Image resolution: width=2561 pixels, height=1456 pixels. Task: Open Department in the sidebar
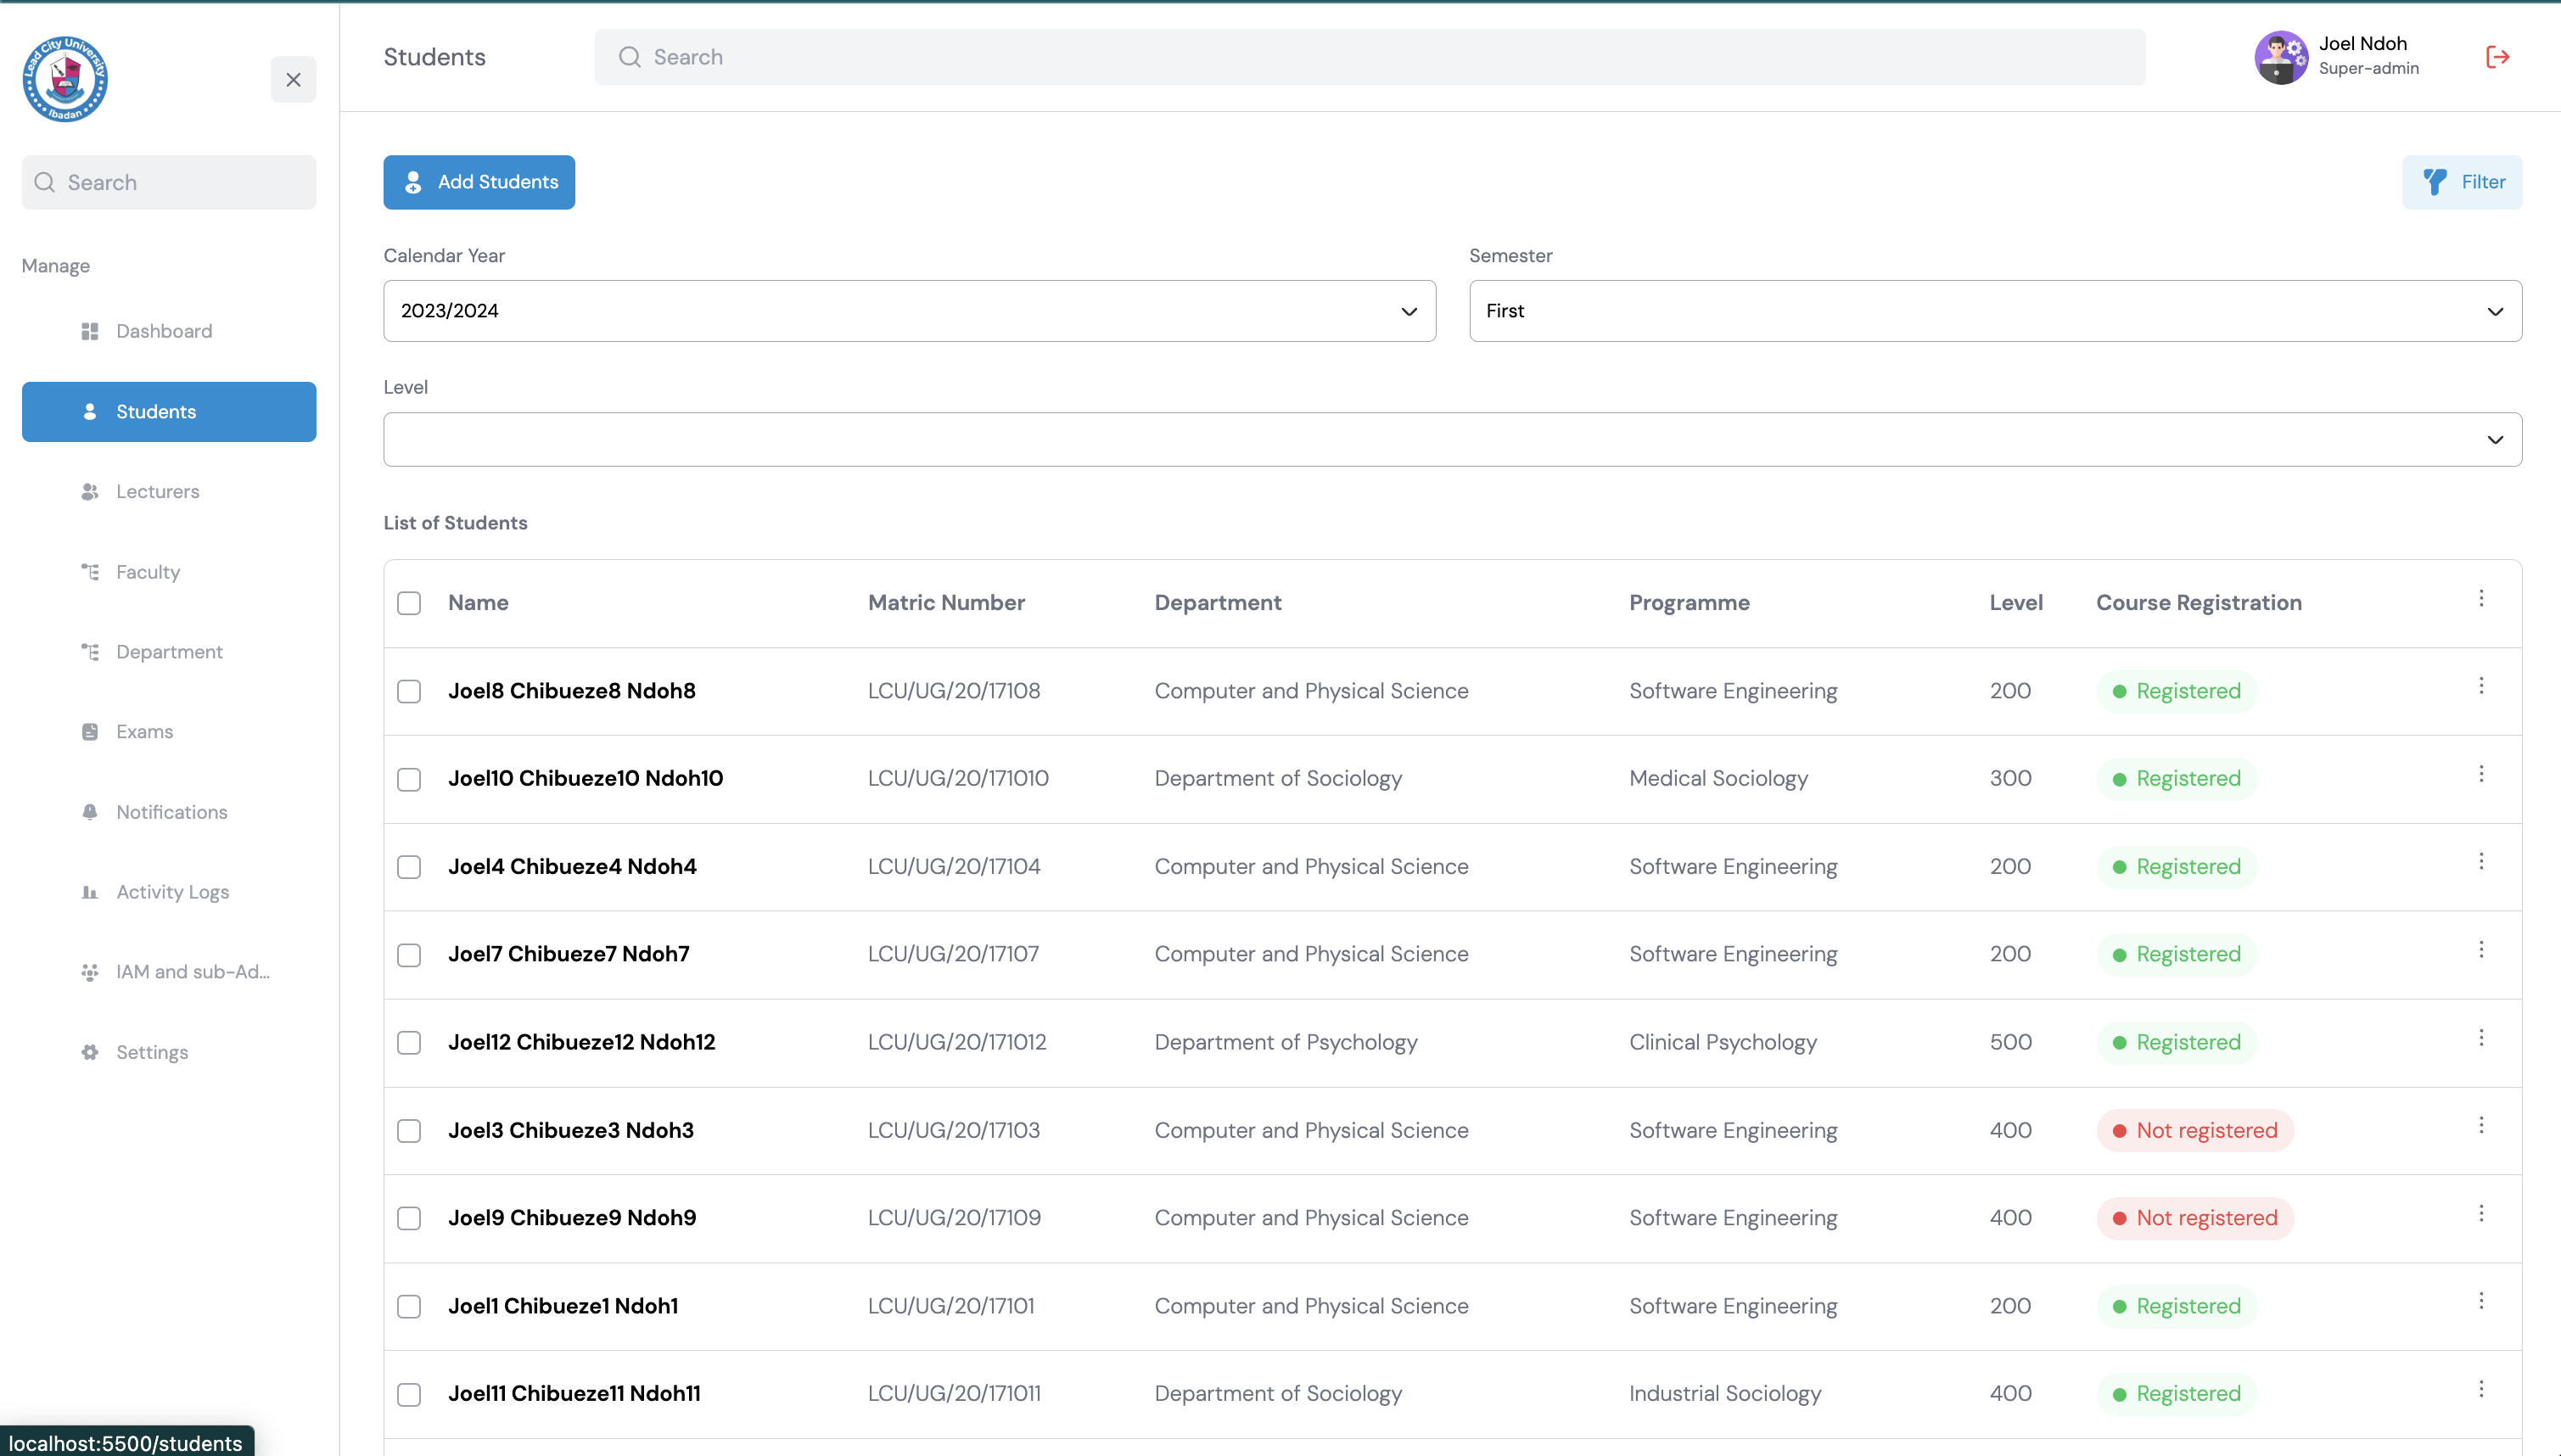tap(169, 652)
